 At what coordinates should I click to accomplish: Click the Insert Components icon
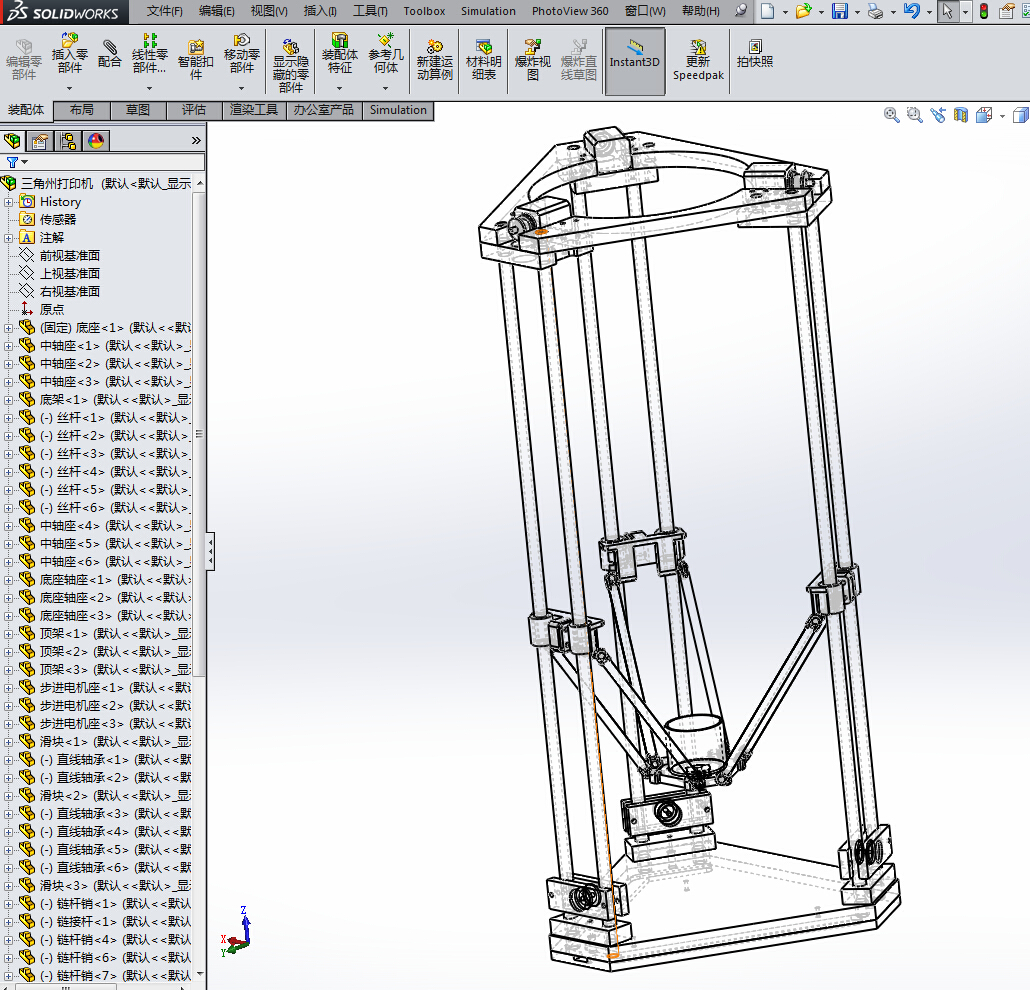point(69,41)
